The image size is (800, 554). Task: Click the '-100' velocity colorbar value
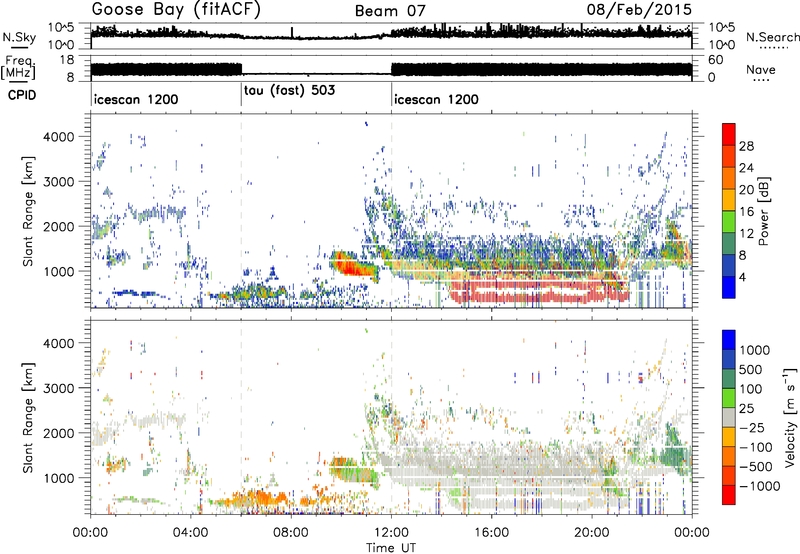coord(756,447)
